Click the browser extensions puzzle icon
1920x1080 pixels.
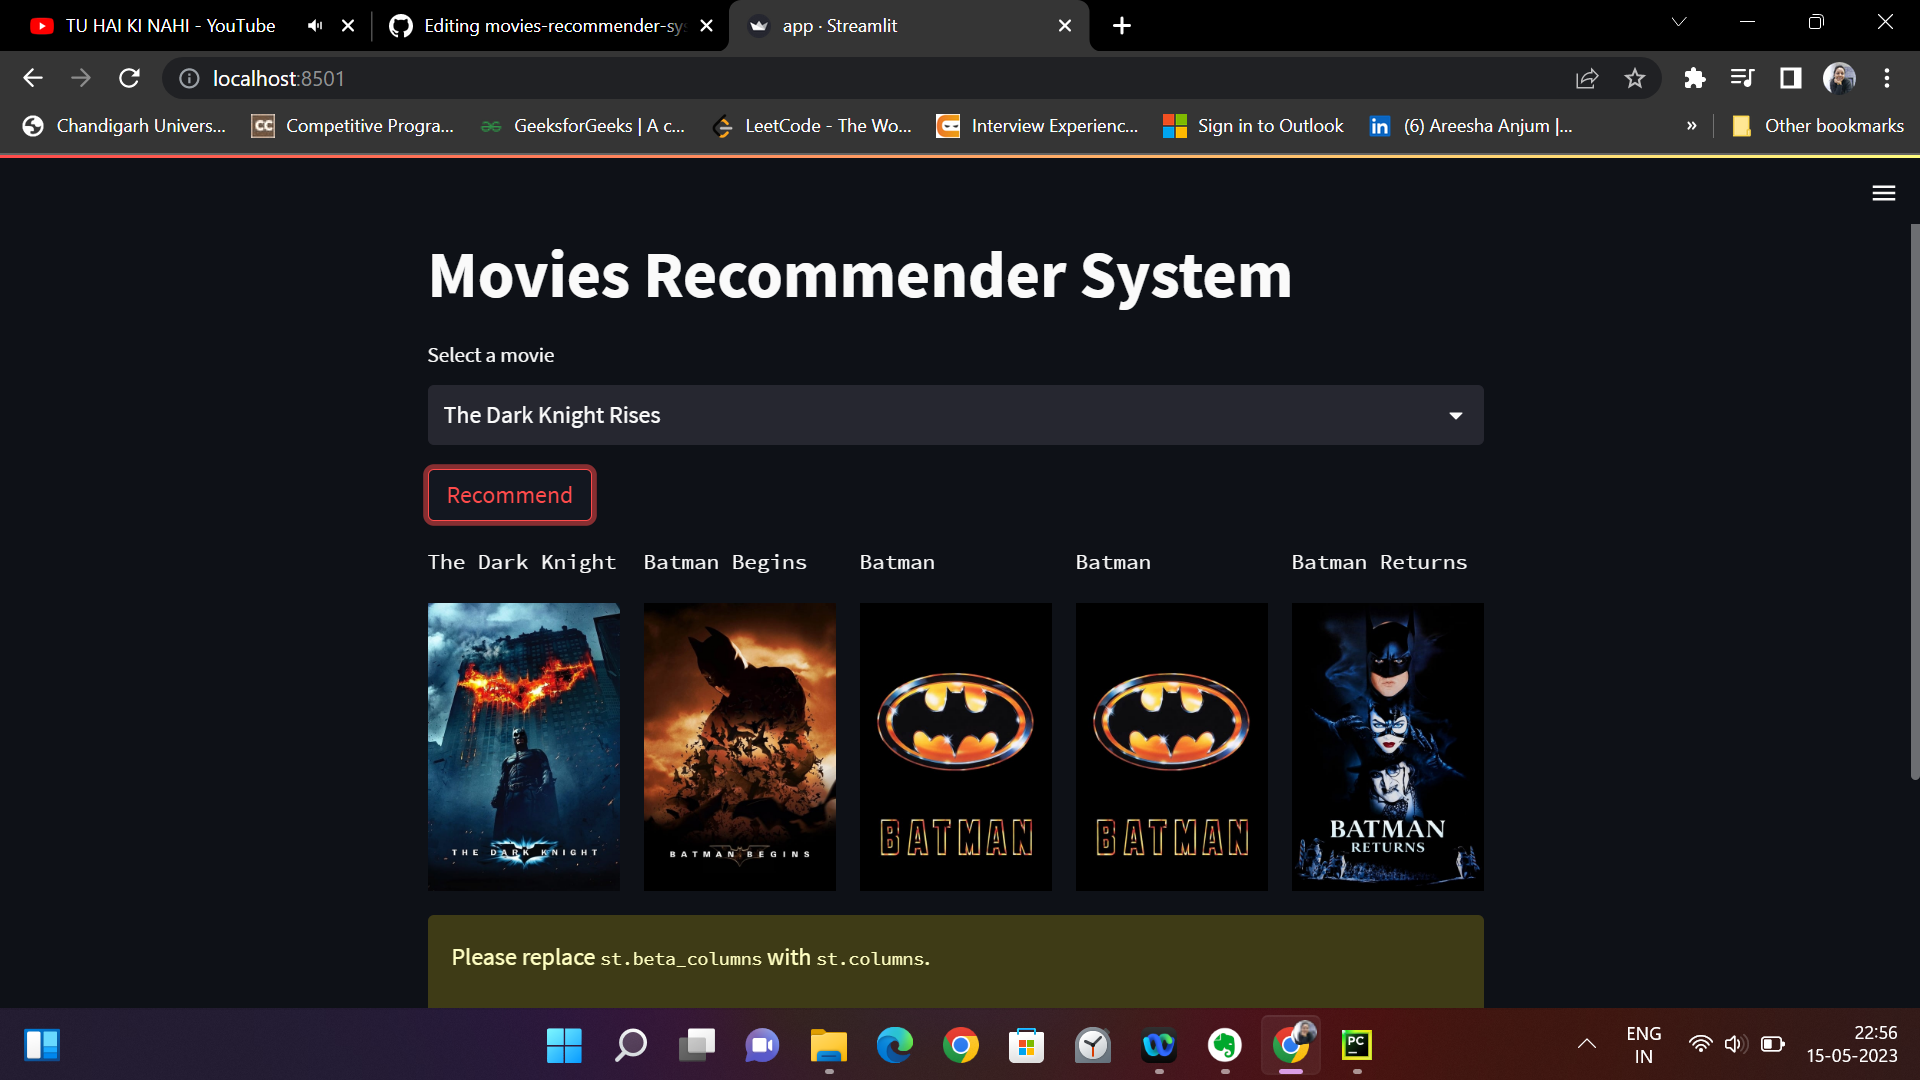tap(1695, 78)
